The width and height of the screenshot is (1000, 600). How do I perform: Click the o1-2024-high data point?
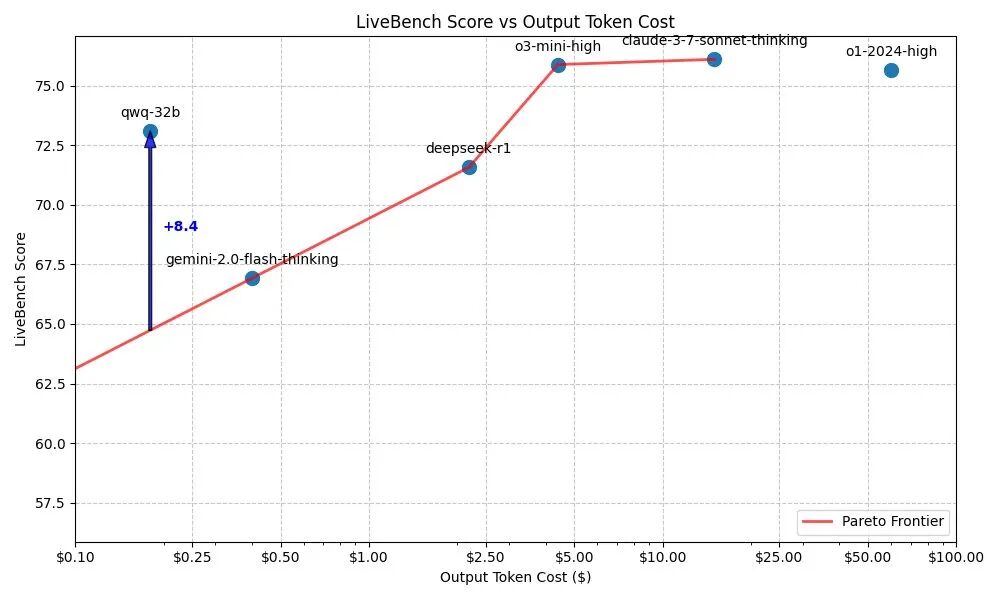tap(892, 70)
